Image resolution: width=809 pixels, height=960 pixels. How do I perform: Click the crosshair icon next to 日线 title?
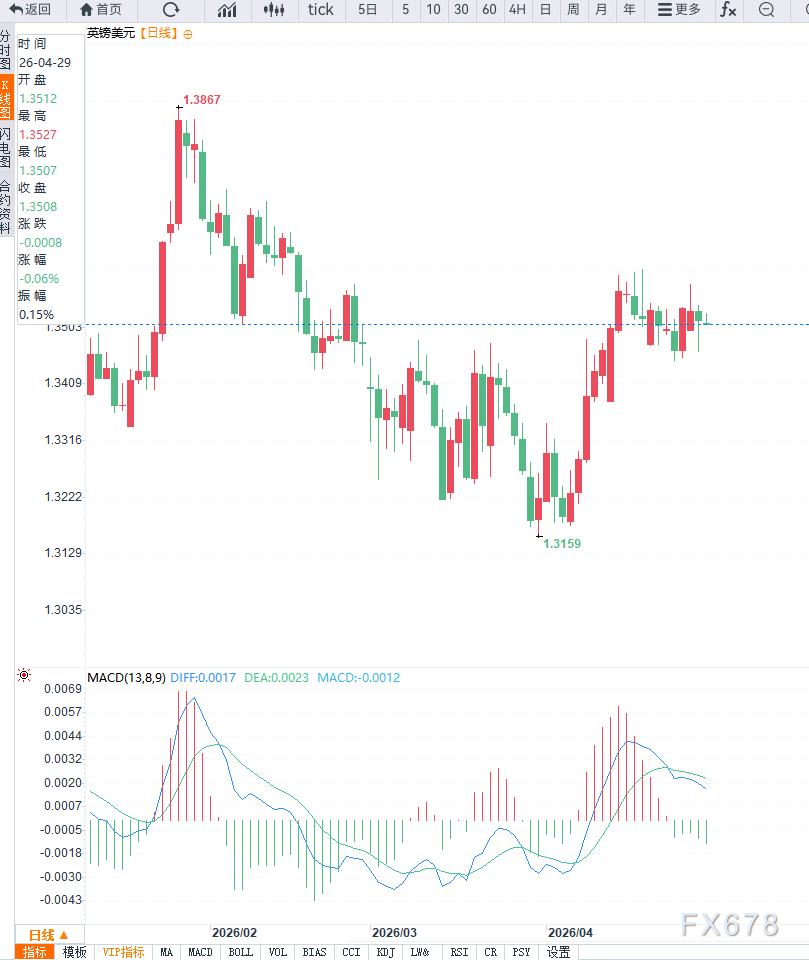188,33
